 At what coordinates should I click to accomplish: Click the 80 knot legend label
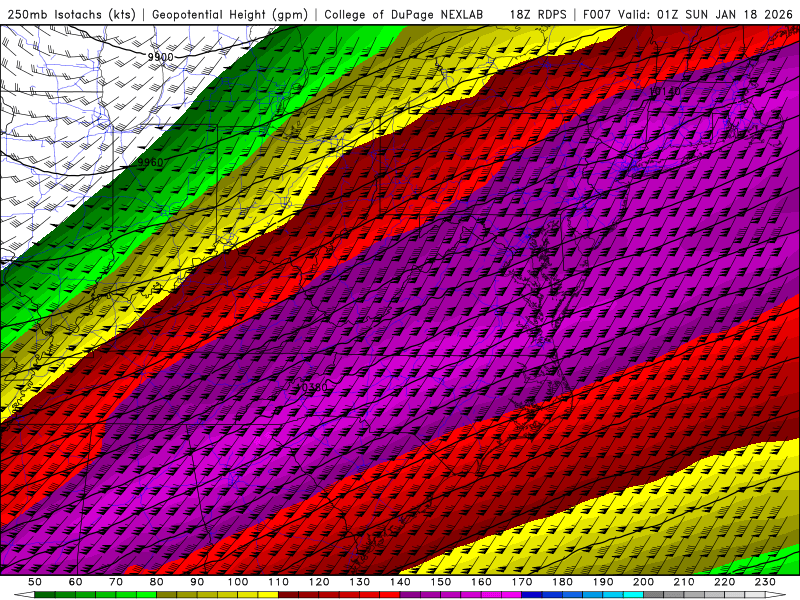click(157, 582)
